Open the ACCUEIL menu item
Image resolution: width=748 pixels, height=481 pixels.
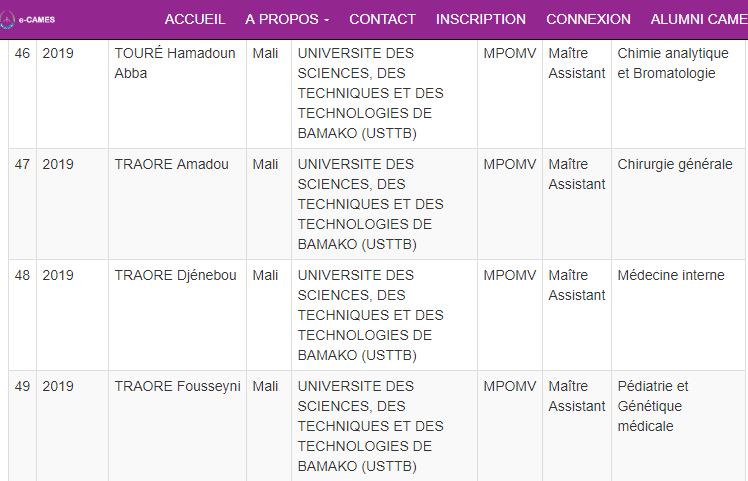(195, 19)
